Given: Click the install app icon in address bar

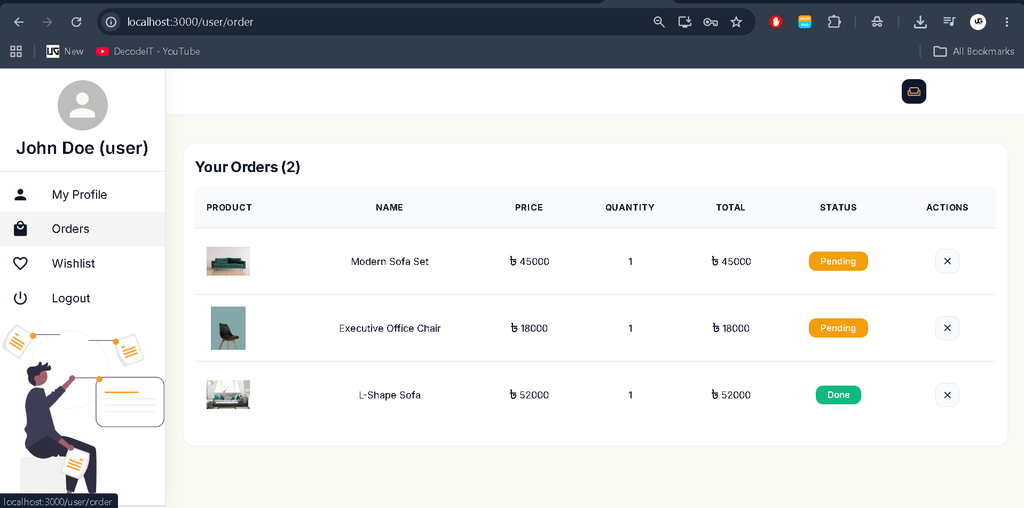Looking at the screenshot, I should pyautogui.click(x=684, y=22).
